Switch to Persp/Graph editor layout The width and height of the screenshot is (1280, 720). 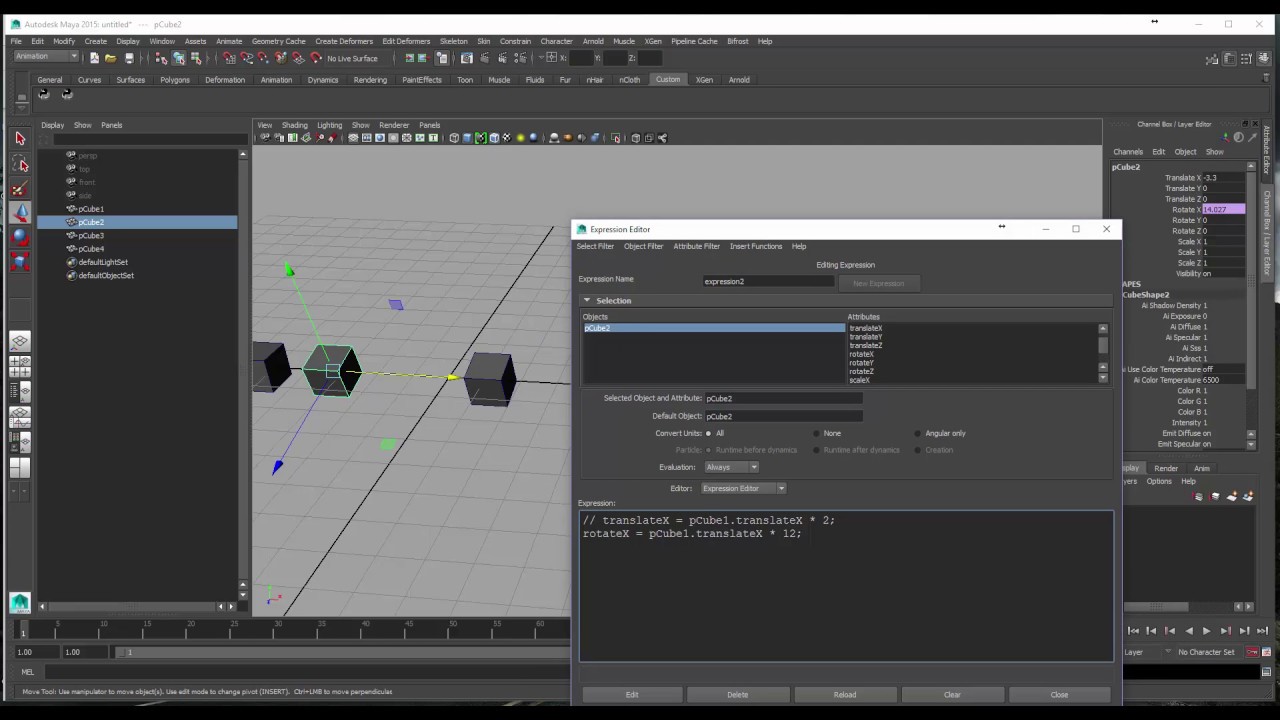tap(20, 417)
